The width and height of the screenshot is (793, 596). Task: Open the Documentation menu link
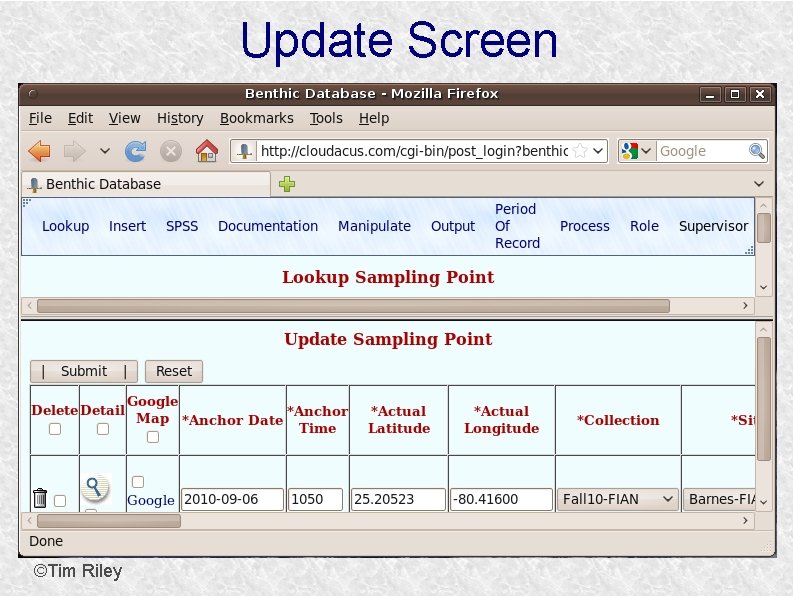pos(268,226)
